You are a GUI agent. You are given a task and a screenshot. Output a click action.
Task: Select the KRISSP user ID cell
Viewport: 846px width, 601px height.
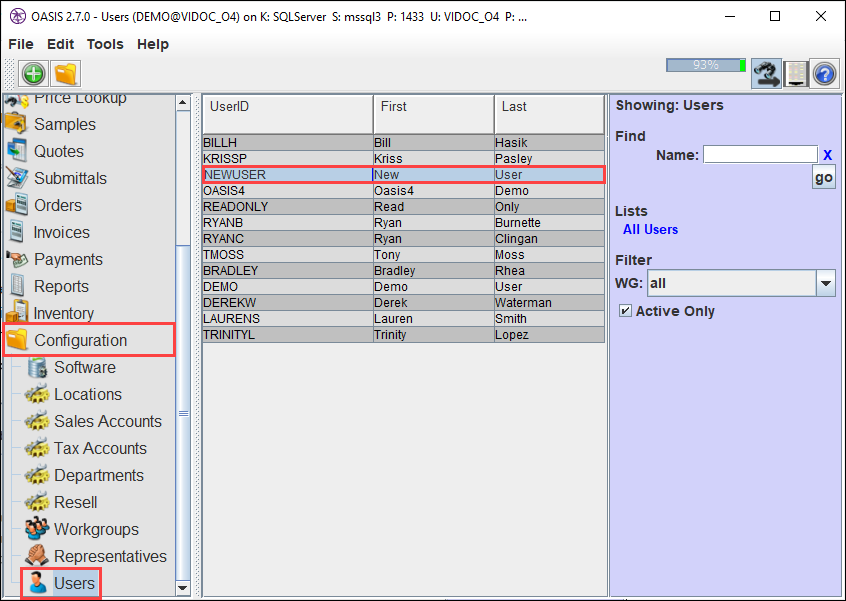tap(288, 159)
